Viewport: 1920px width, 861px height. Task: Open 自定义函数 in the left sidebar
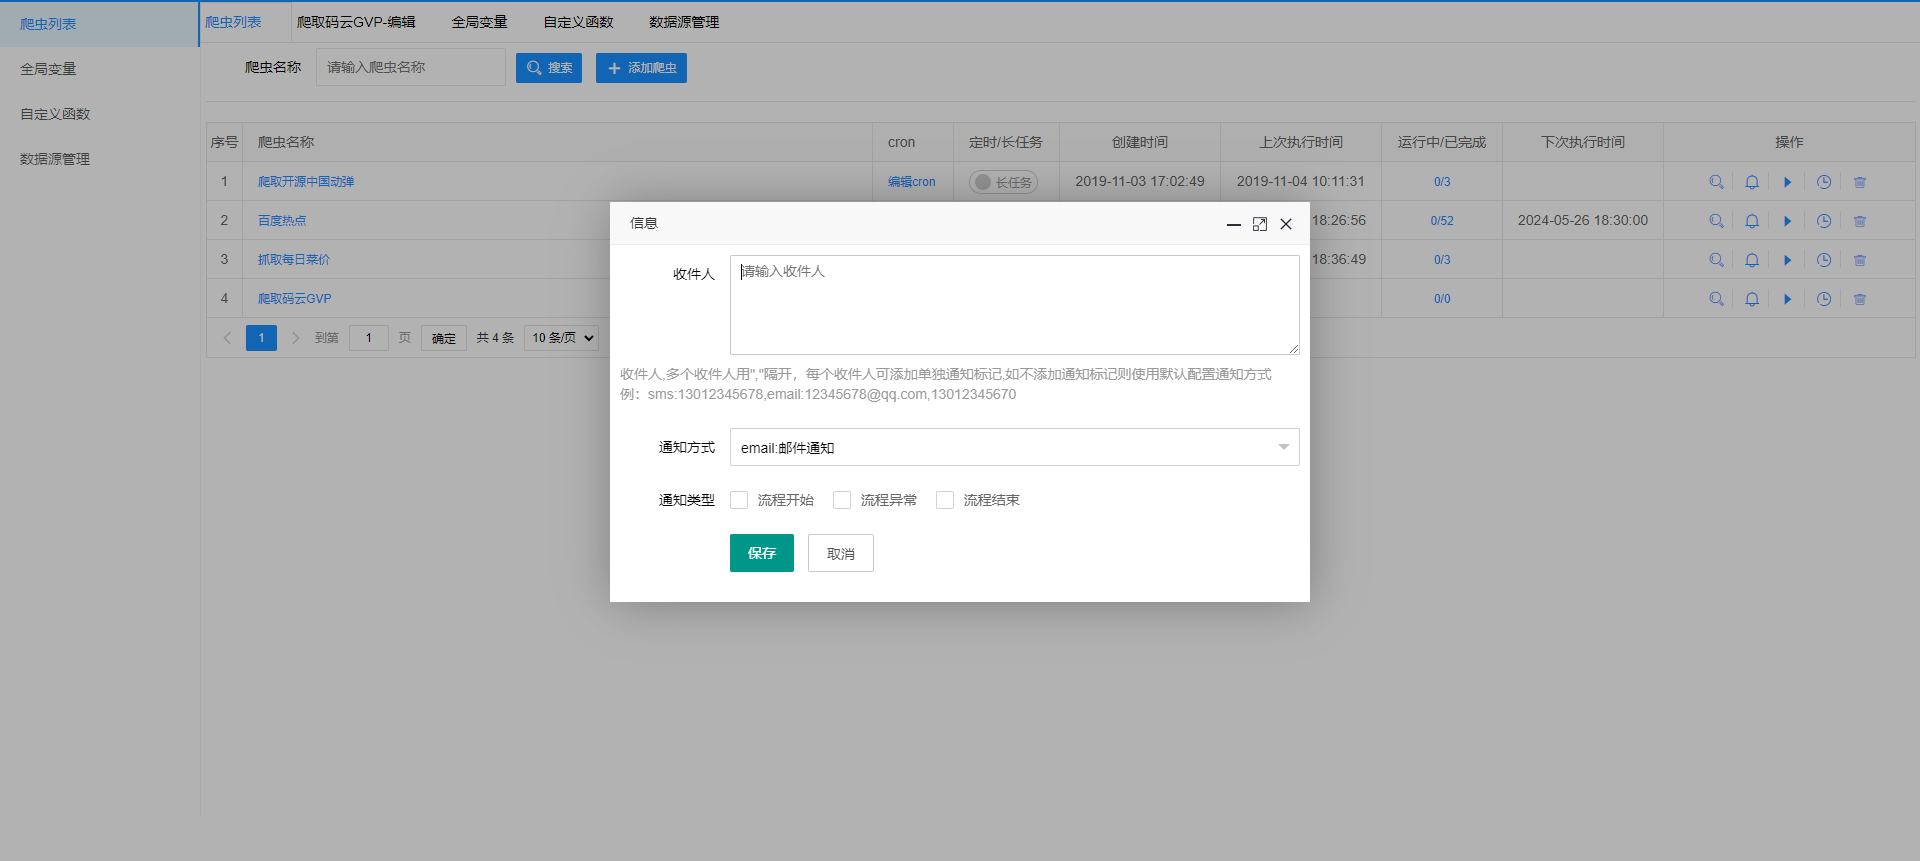coord(99,114)
